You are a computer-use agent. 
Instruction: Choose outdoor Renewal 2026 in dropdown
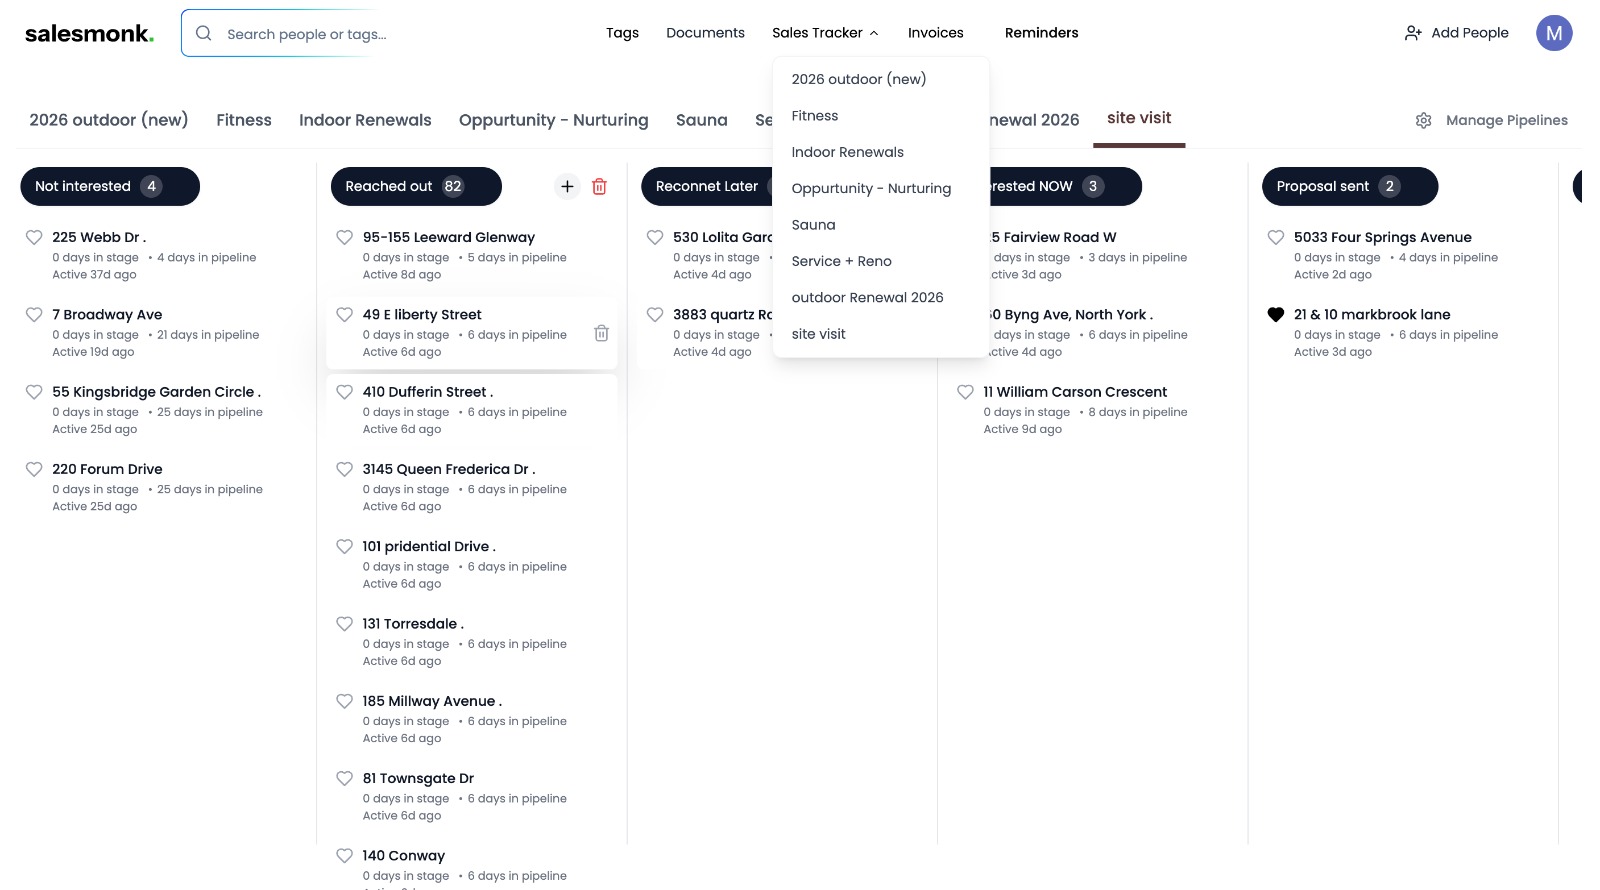pyautogui.click(x=867, y=297)
